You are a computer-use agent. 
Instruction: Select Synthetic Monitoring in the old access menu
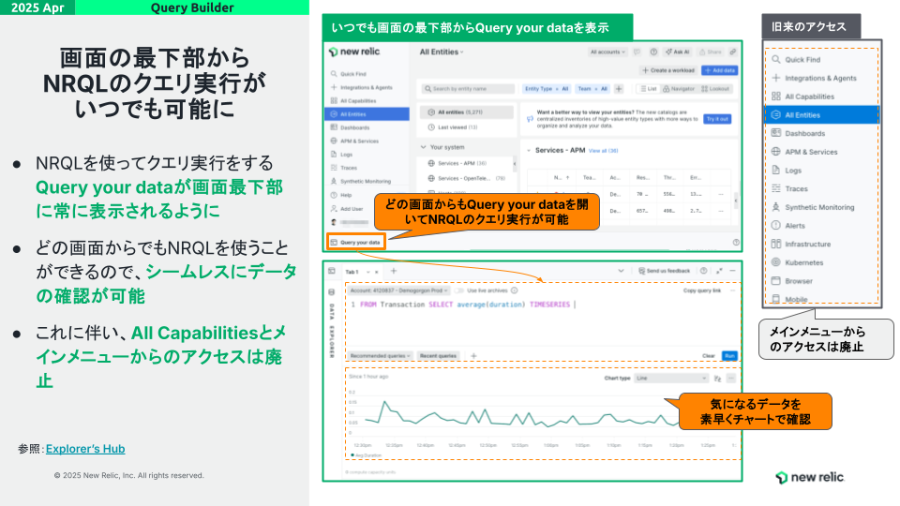tap(822, 207)
